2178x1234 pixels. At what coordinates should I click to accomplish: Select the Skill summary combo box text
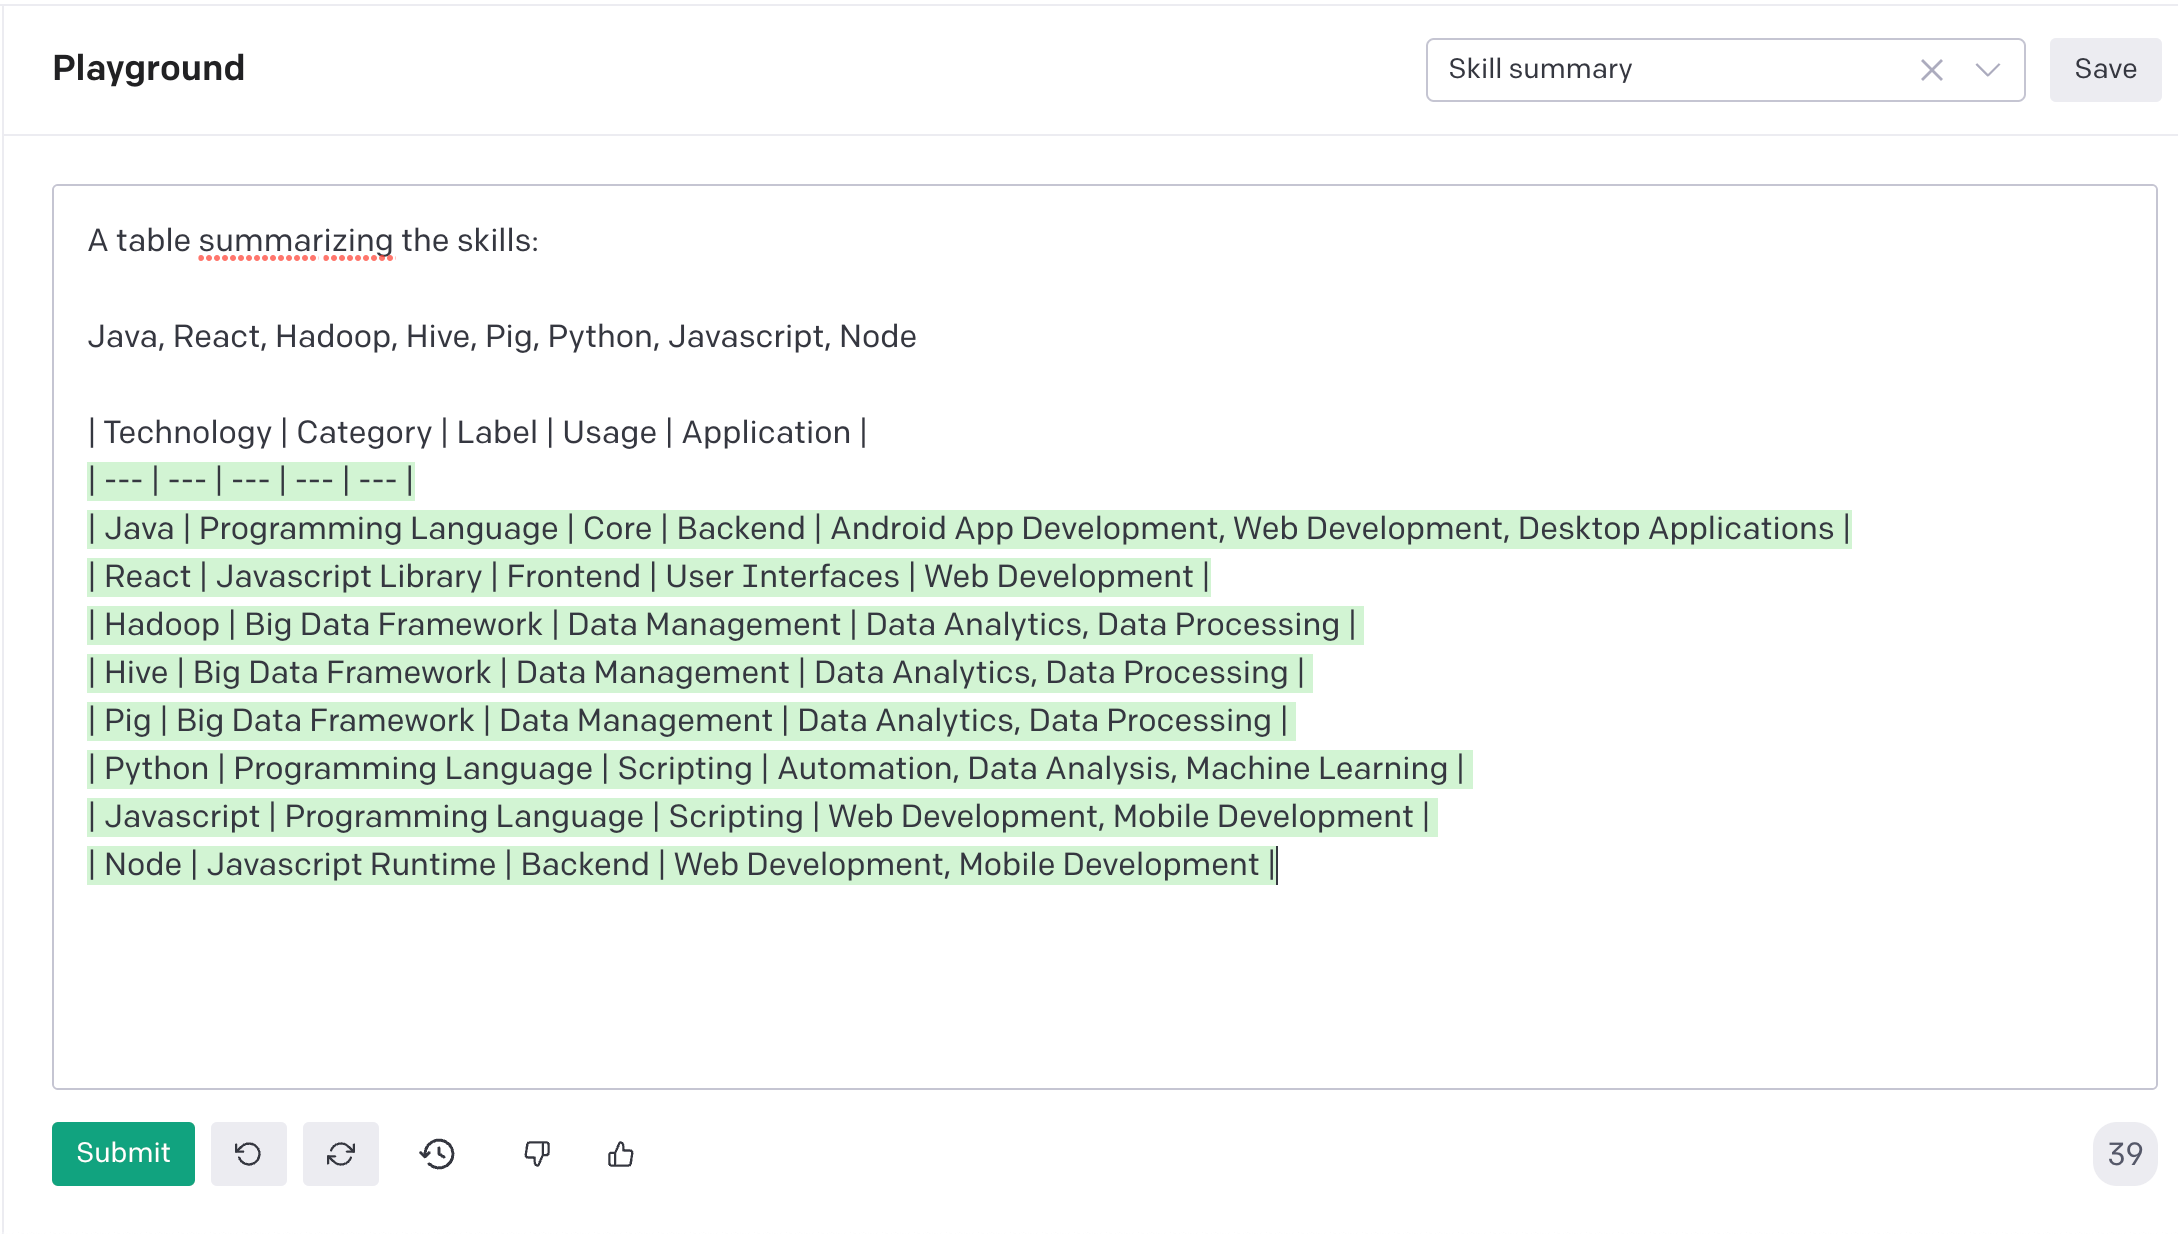1540,69
